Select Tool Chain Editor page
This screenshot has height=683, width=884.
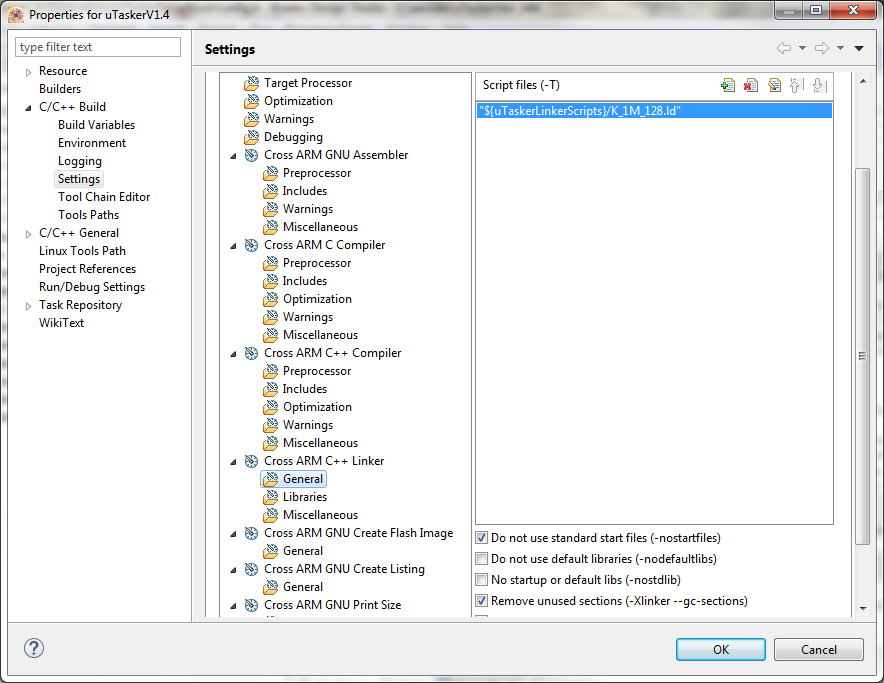pos(104,197)
